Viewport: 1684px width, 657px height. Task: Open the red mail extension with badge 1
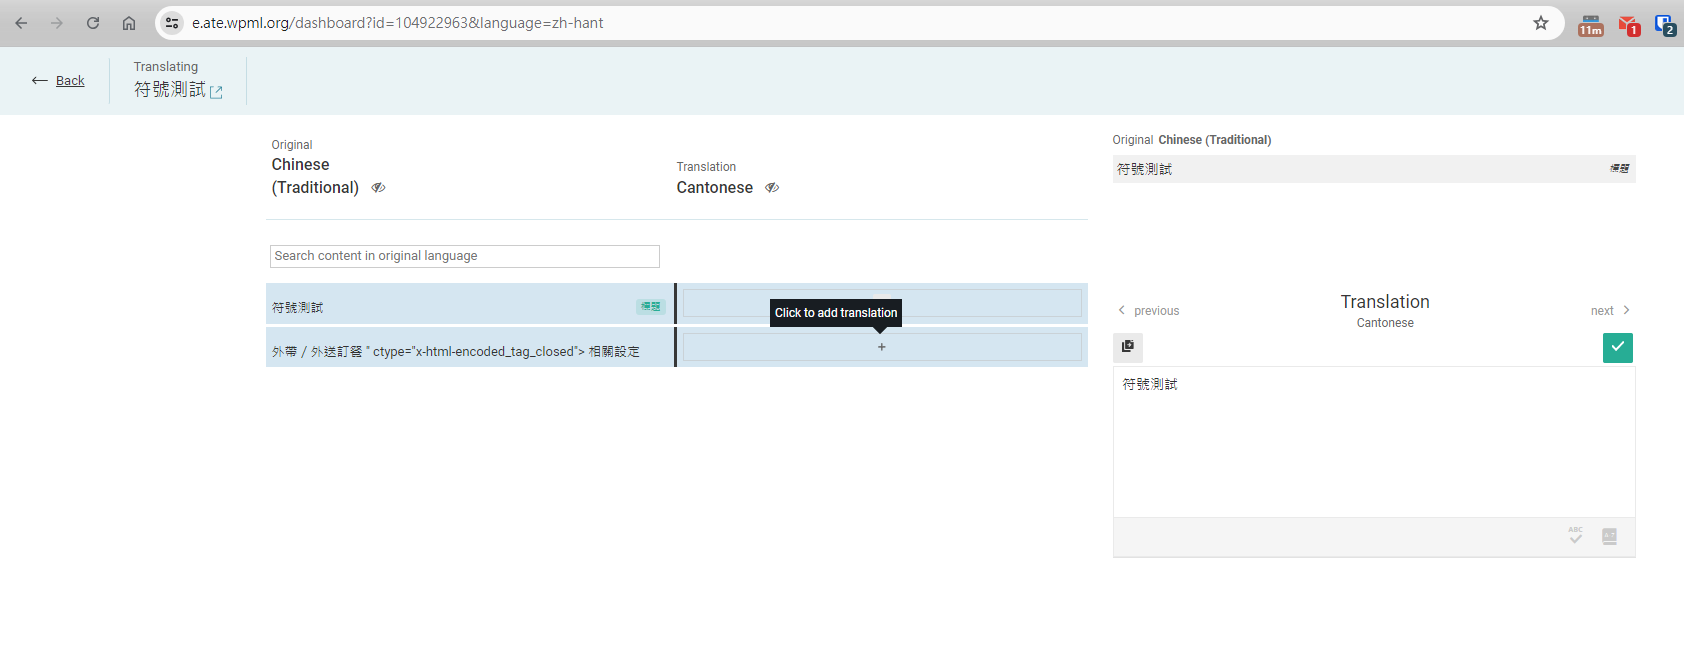click(x=1629, y=25)
